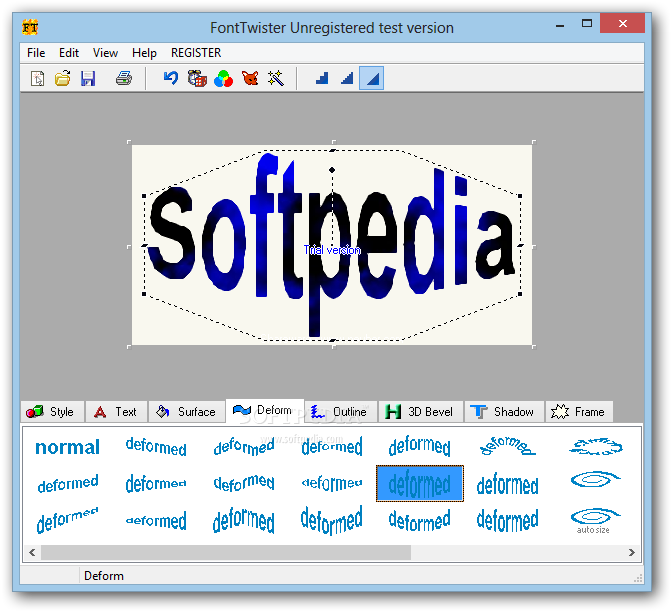Click the RGB color balls icon

[223, 79]
